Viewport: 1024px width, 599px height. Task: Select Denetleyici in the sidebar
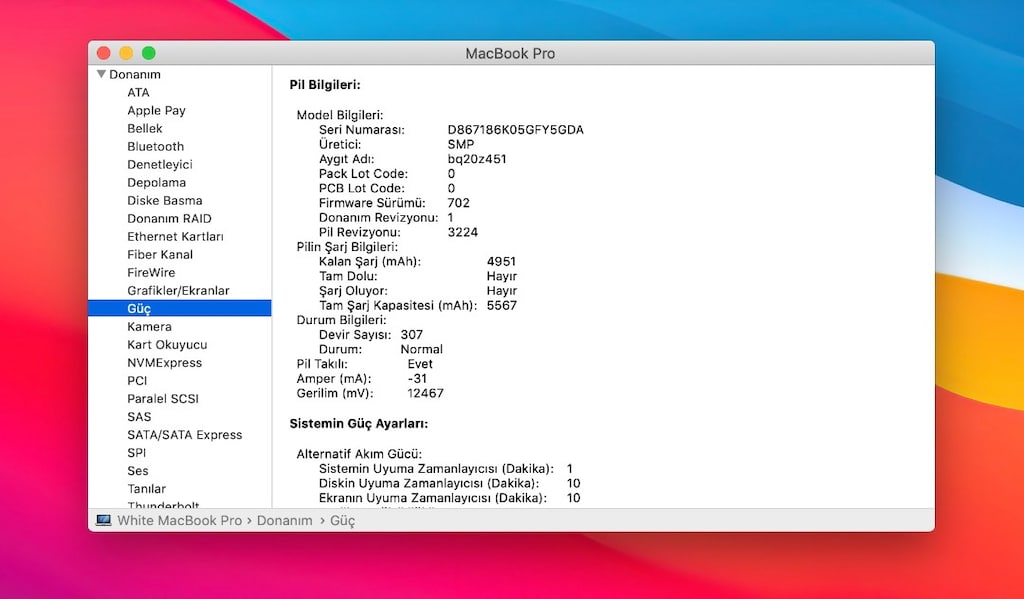coord(159,165)
